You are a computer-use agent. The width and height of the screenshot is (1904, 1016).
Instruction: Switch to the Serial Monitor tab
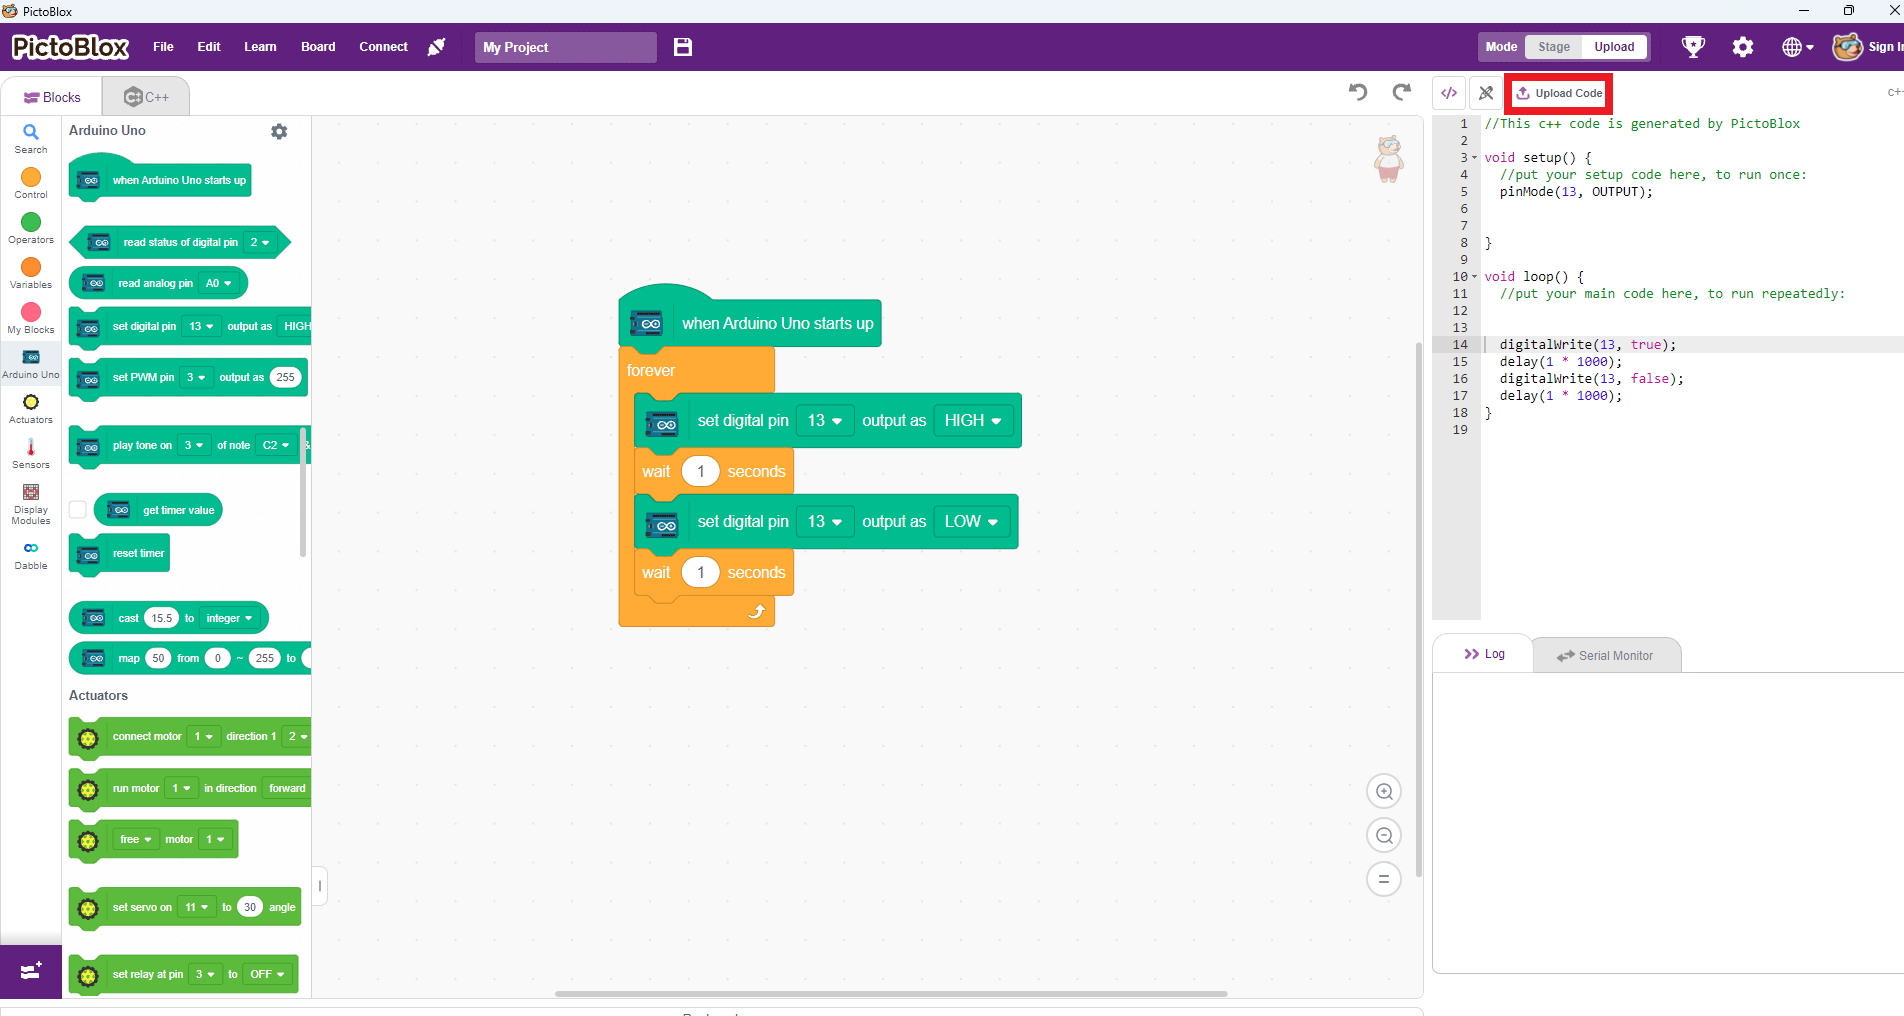1606,655
